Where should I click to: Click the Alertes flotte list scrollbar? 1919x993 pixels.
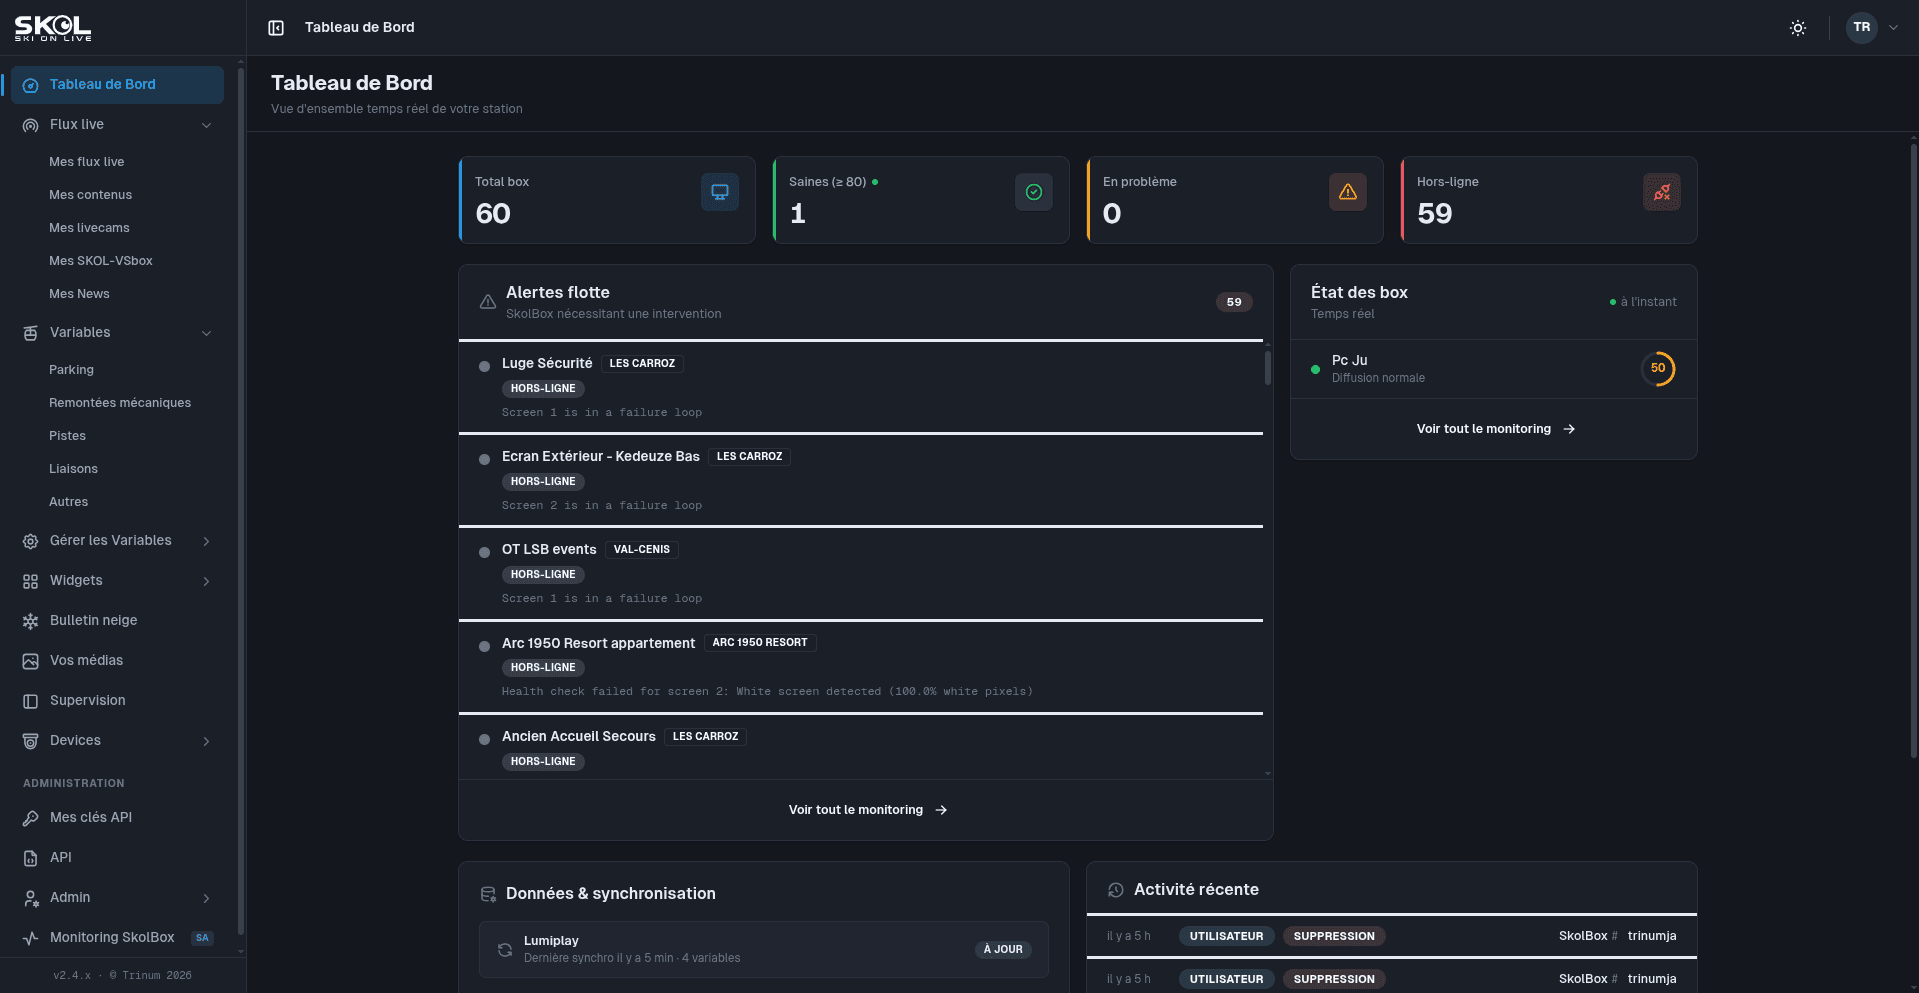[x=1268, y=368]
